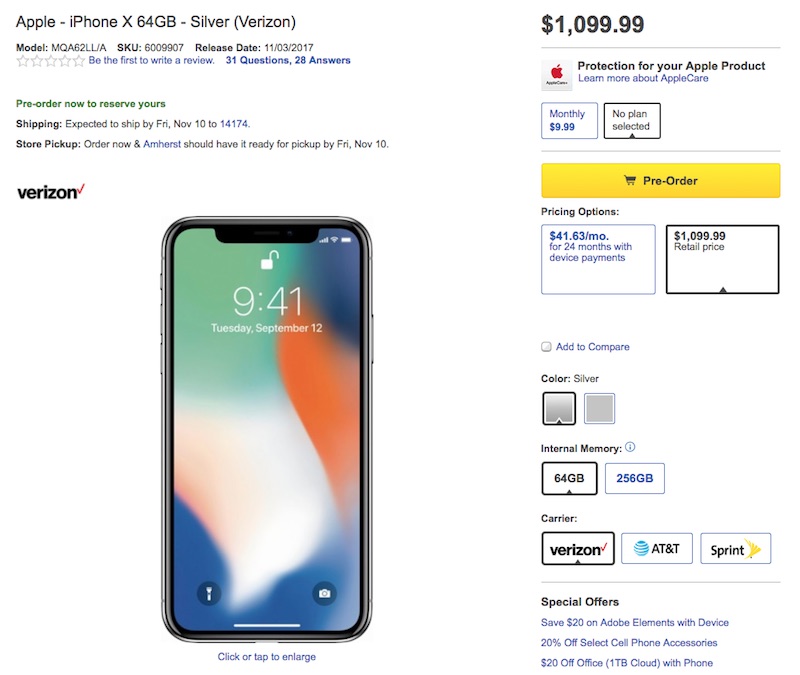Choose the $1,099.99 Retail price option
This screenshot has width=800, height=675.
tap(721, 259)
